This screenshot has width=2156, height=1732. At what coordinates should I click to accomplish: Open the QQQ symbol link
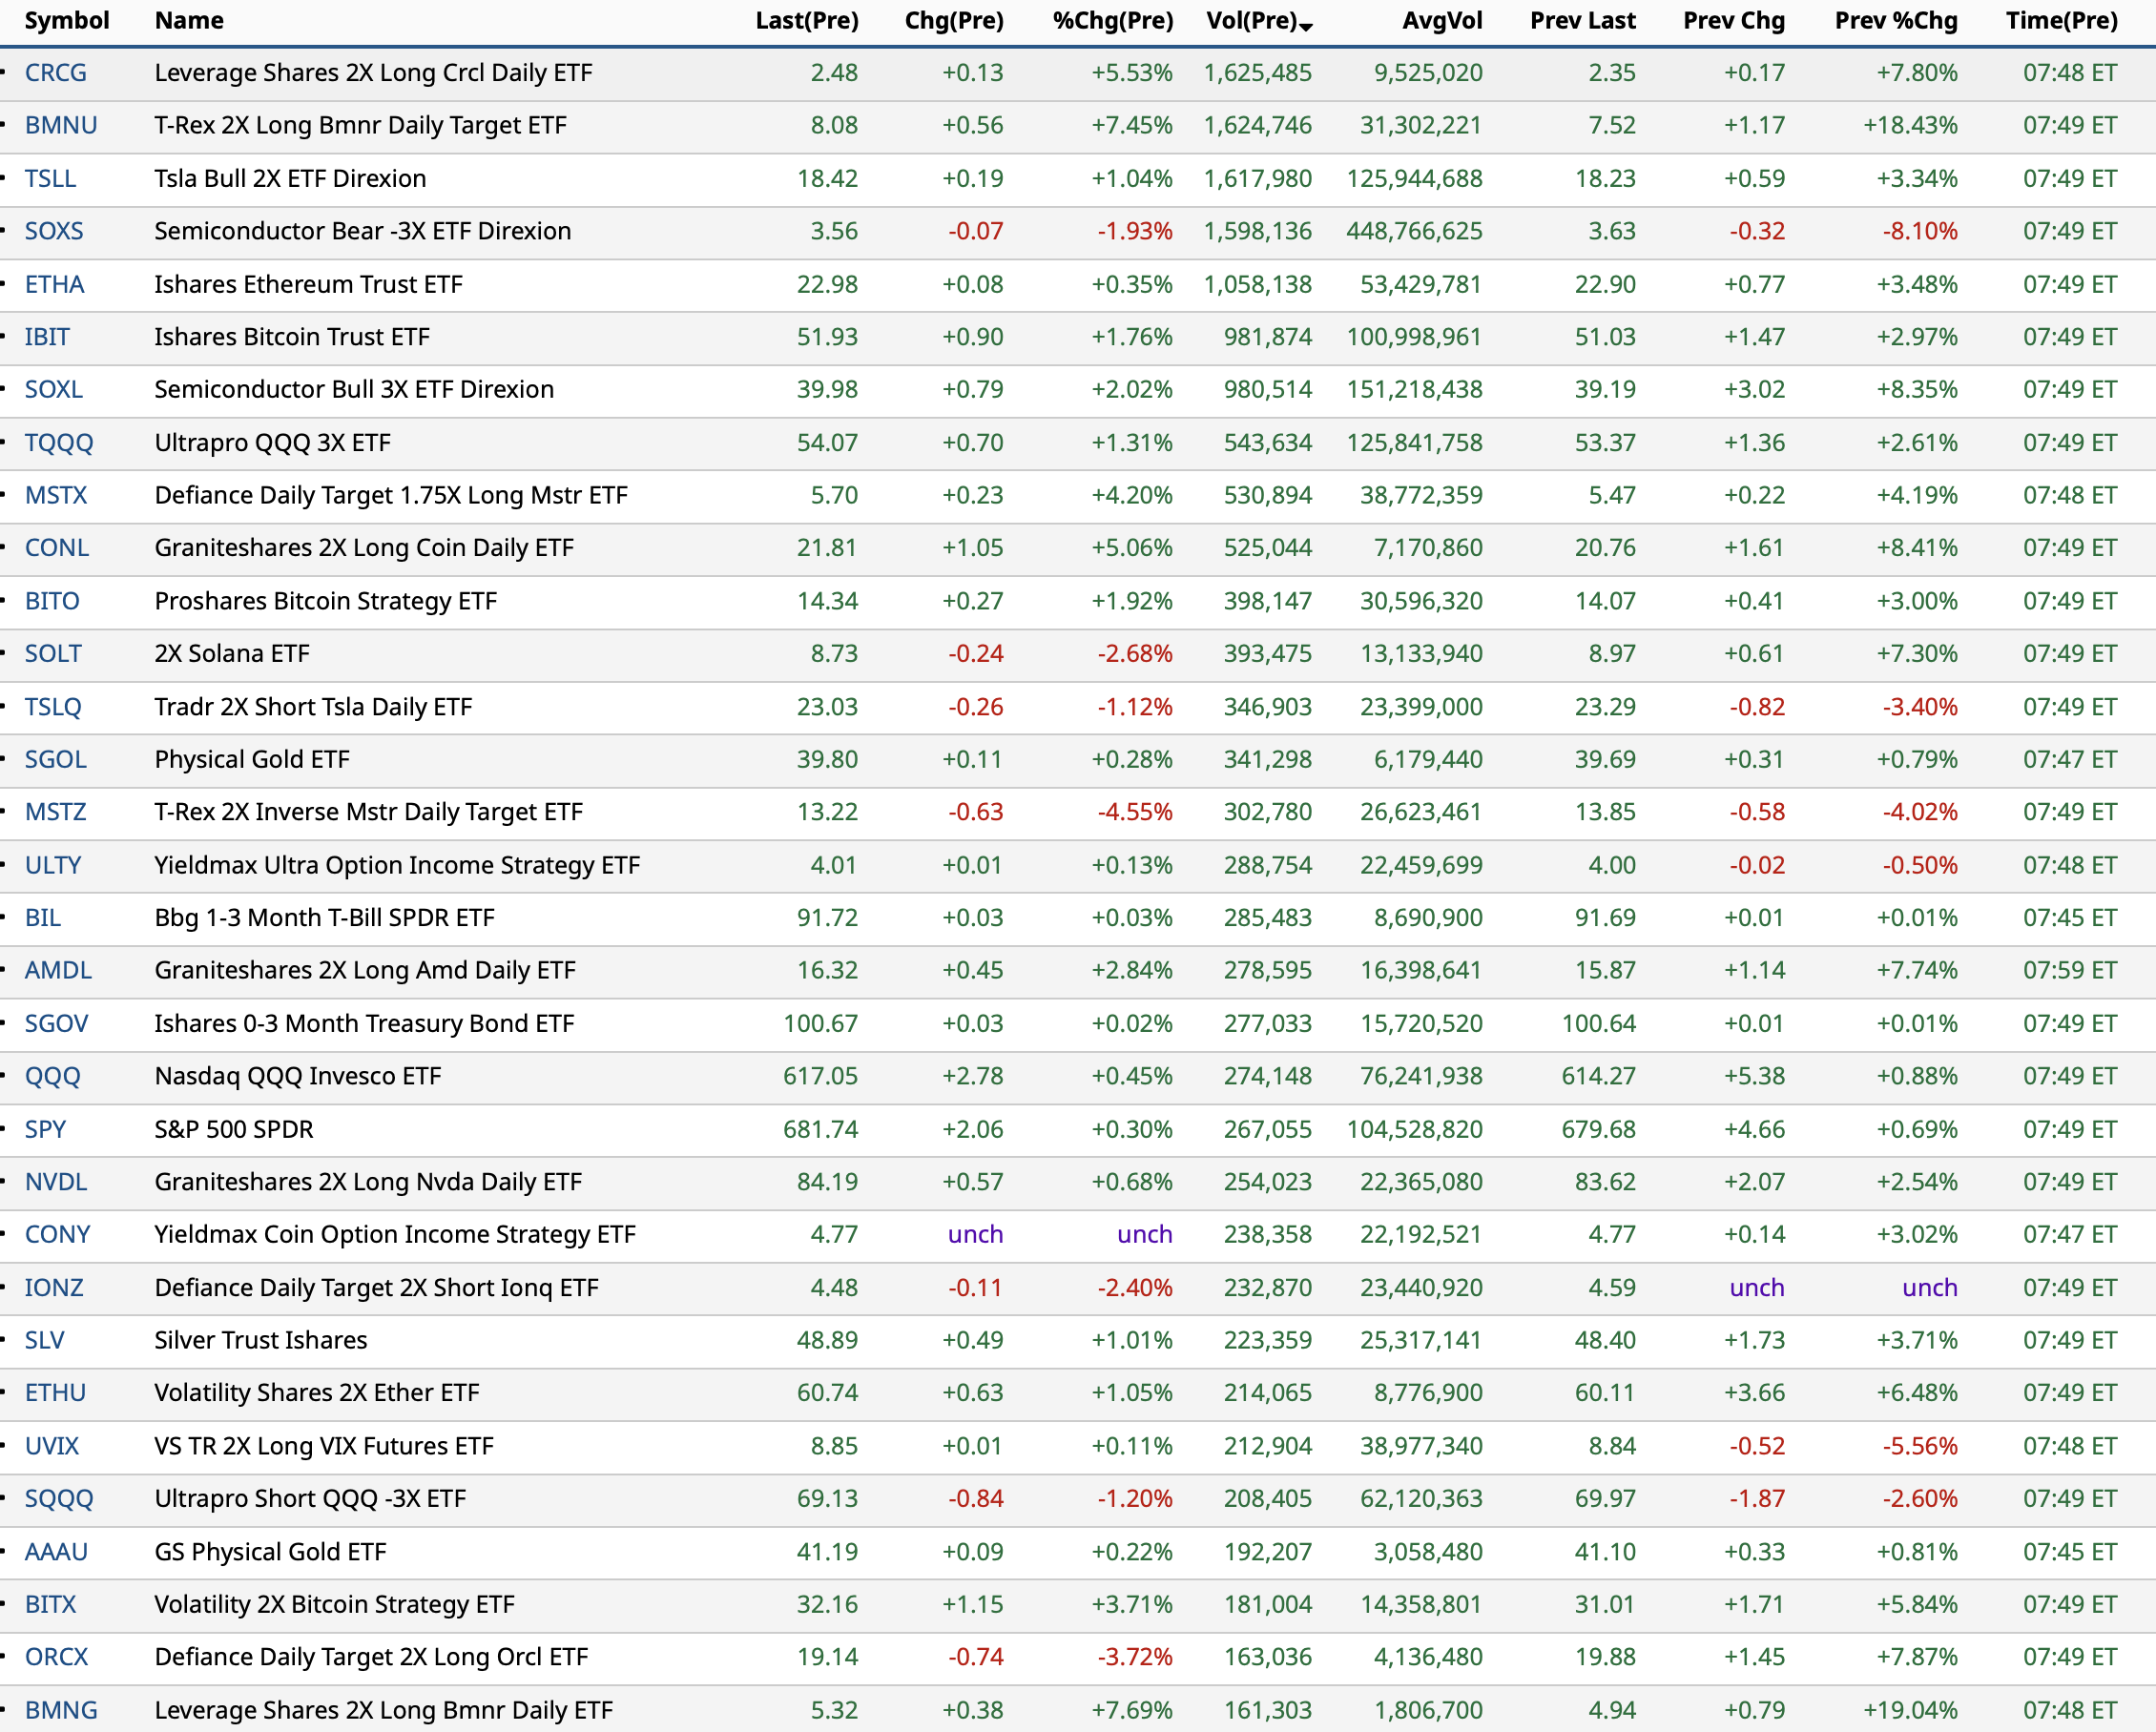(x=52, y=1076)
